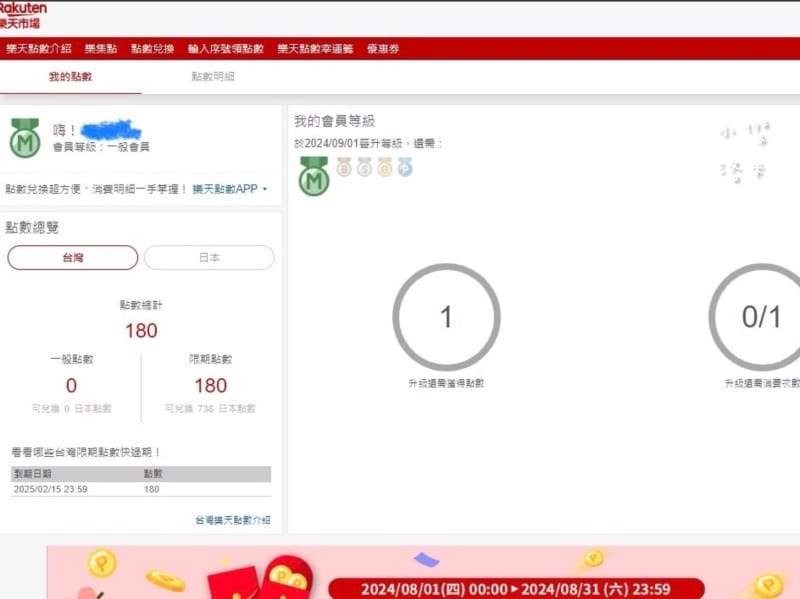Select the gold G medal icon
Viewport: 800px width, 599px height.
385,168
